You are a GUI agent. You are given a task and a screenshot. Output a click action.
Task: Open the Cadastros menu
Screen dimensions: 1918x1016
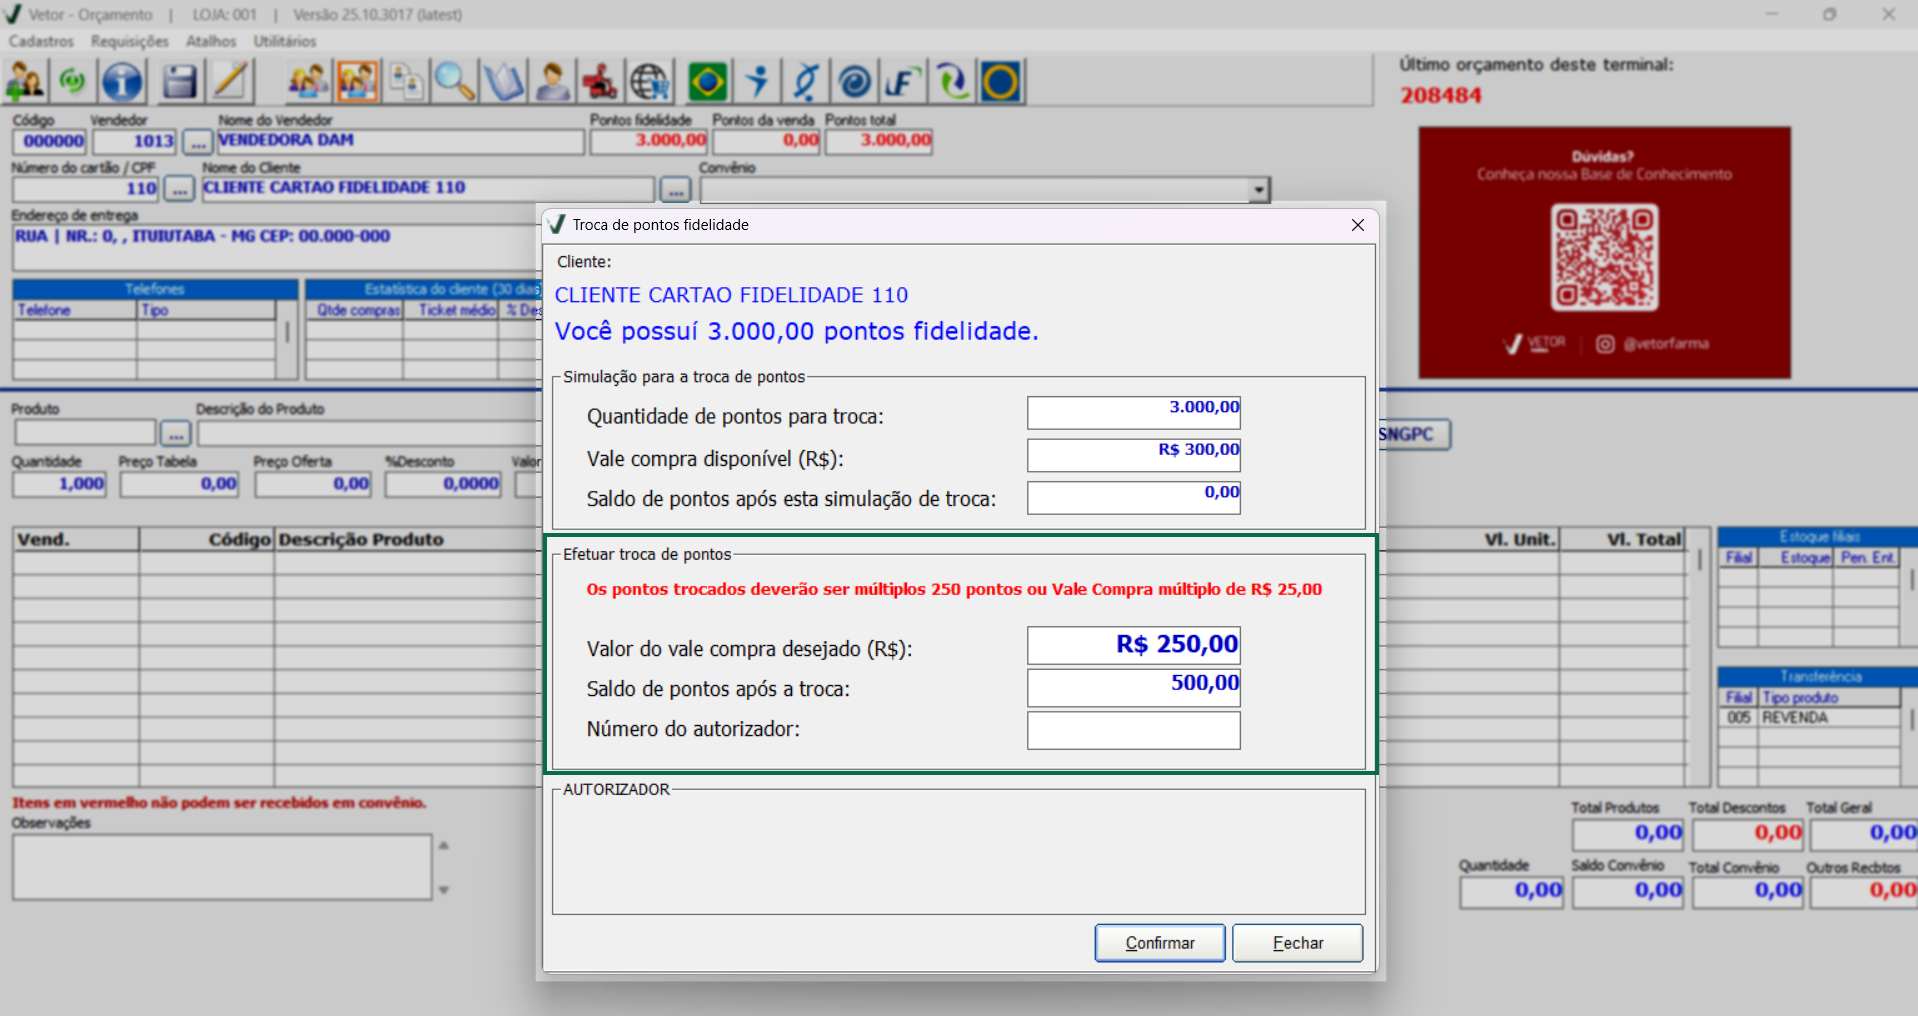pos(41,41)
